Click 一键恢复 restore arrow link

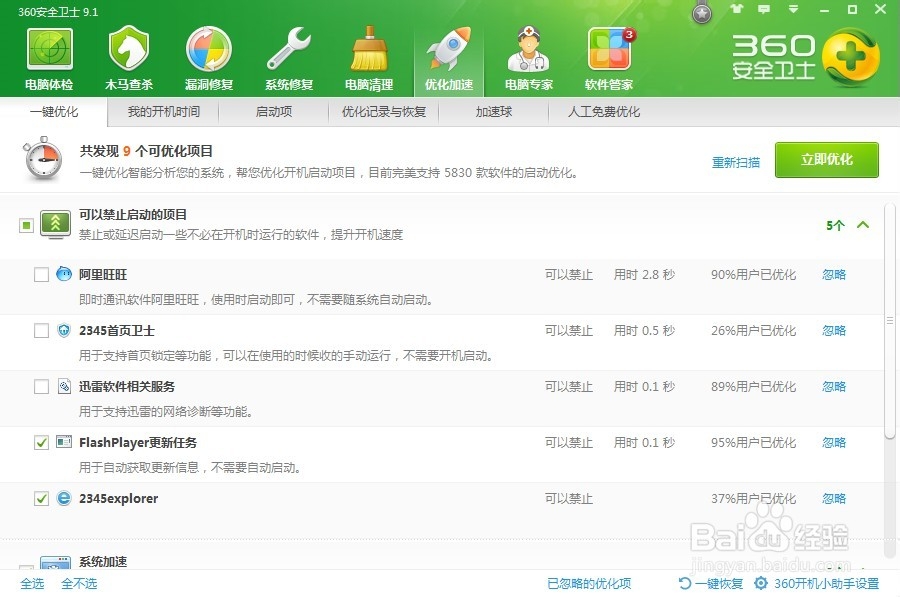[710, 583]
